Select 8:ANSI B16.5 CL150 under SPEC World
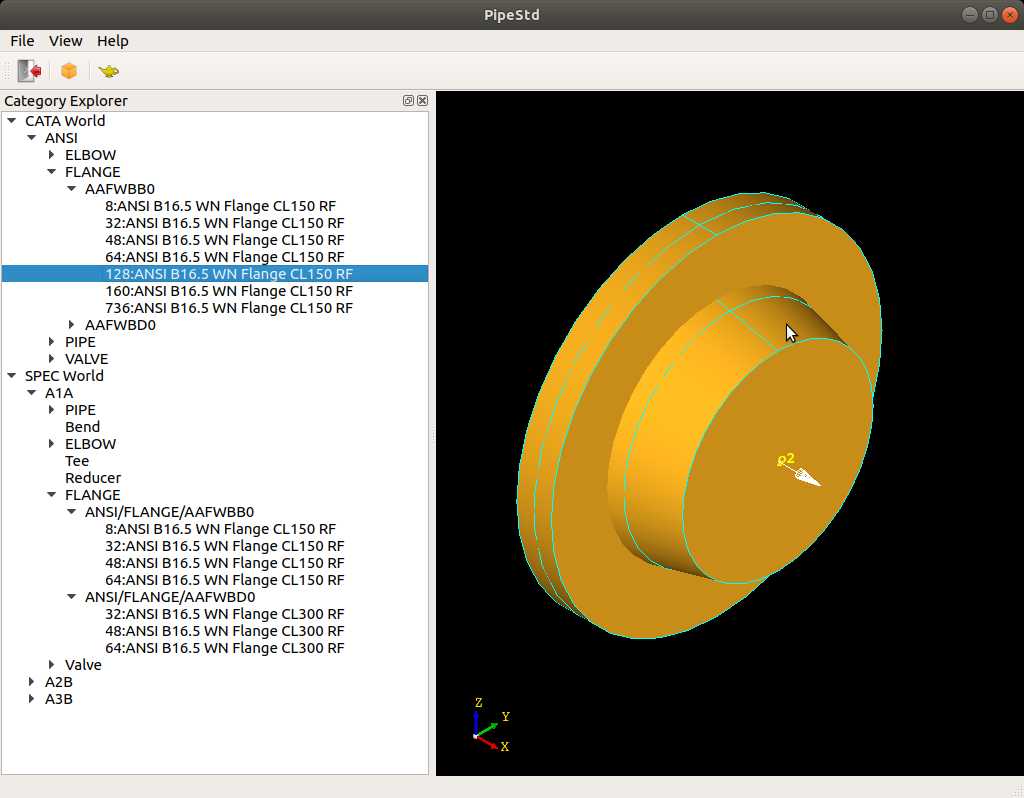This screenshot has height=798, width=1024. [x=220, y=528]
